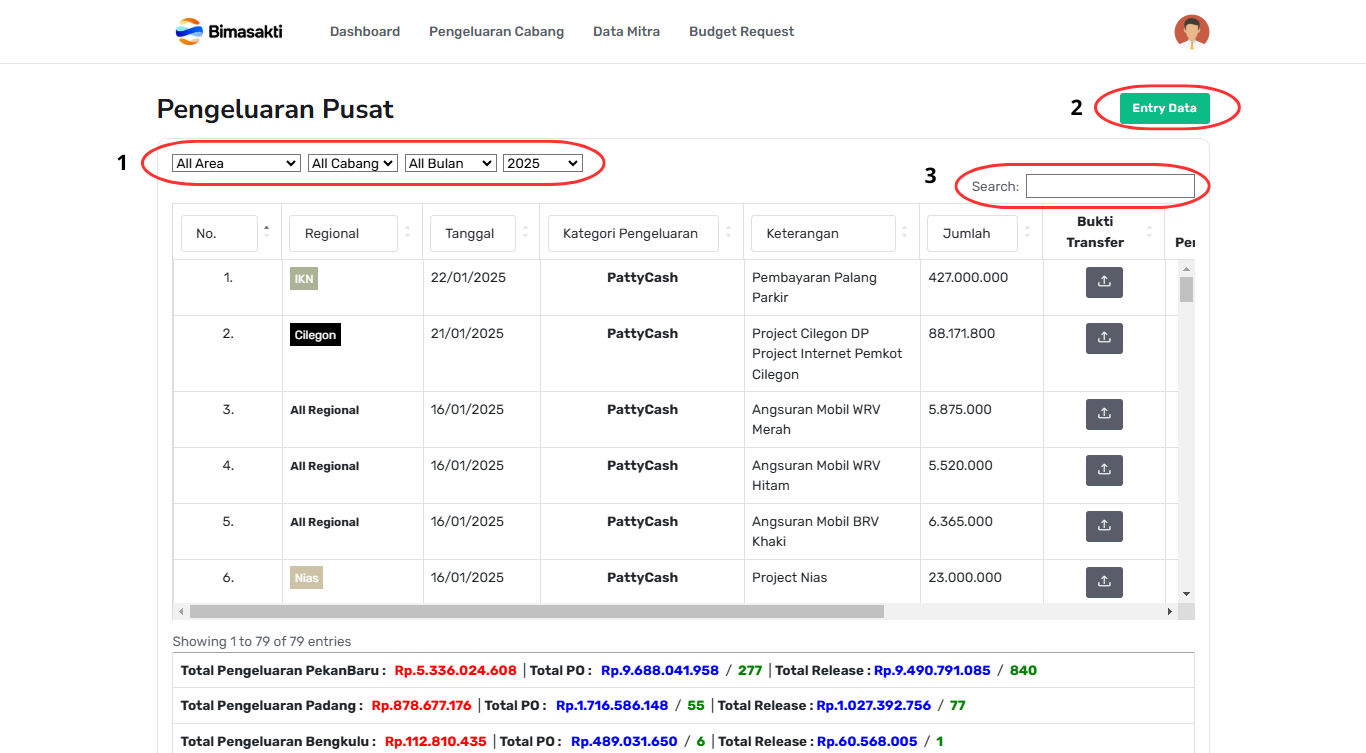The image size is (1366, 753).
Task: Open the user profile avatar
Action: 1191,32
